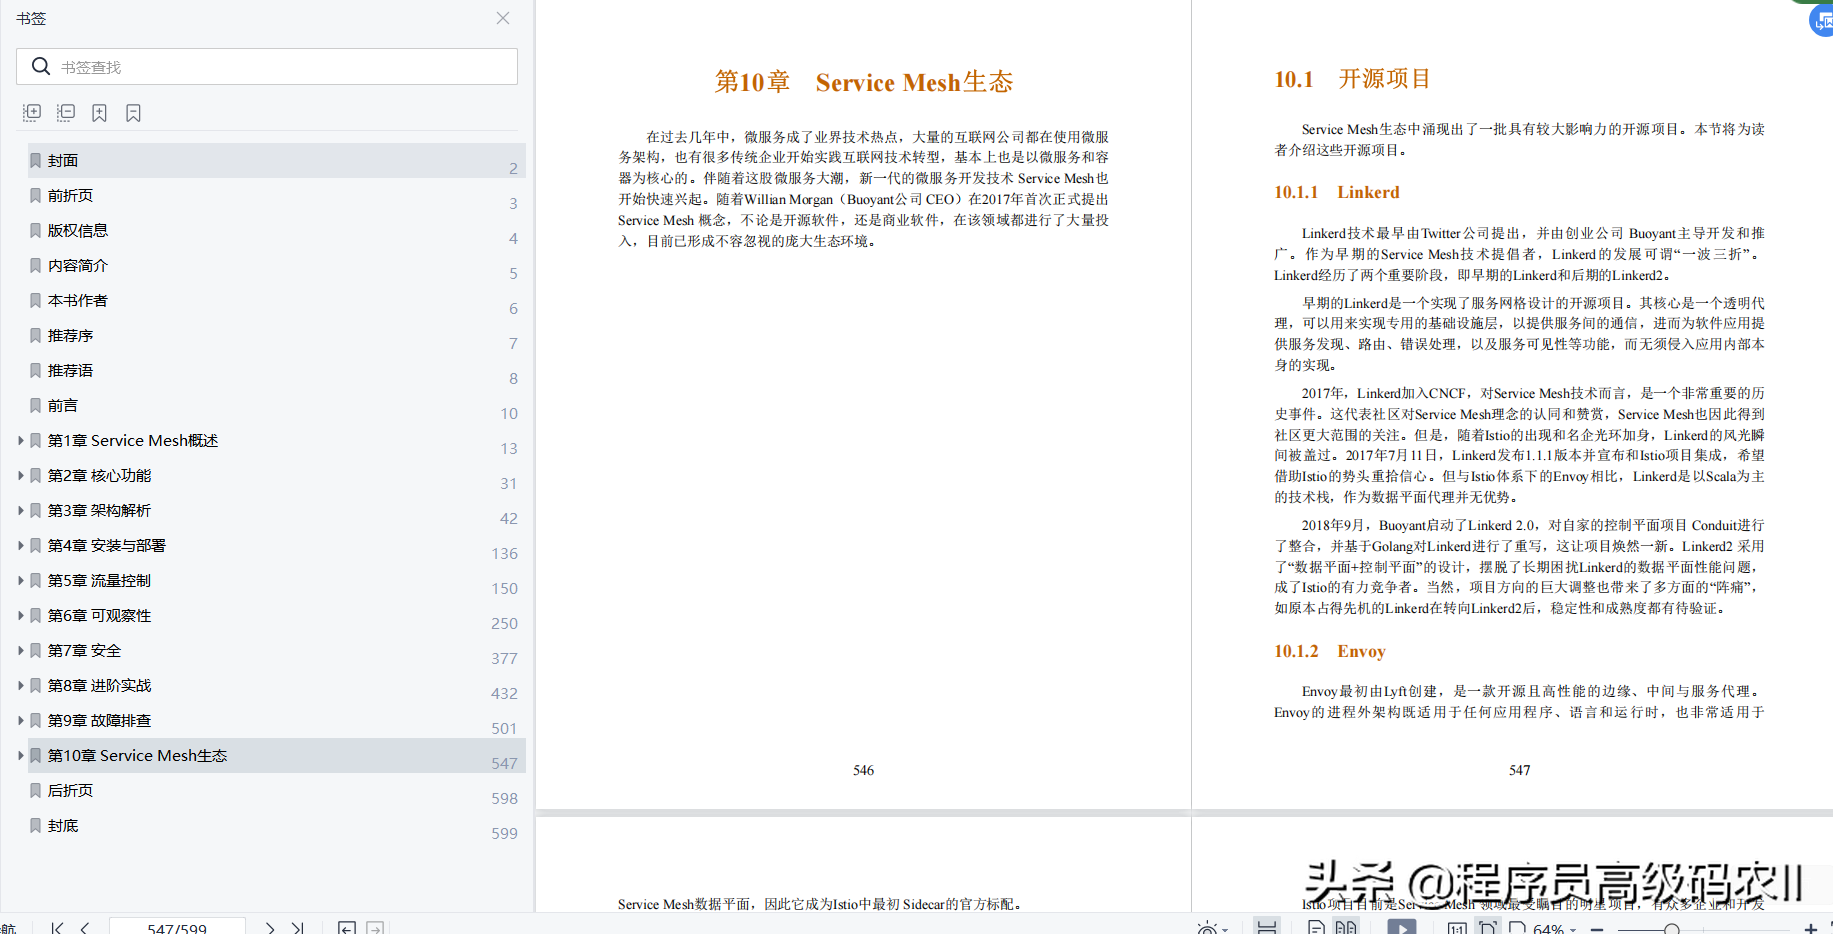
Task: Toggle two-page side-by-side view
Action: [1346, 927]
